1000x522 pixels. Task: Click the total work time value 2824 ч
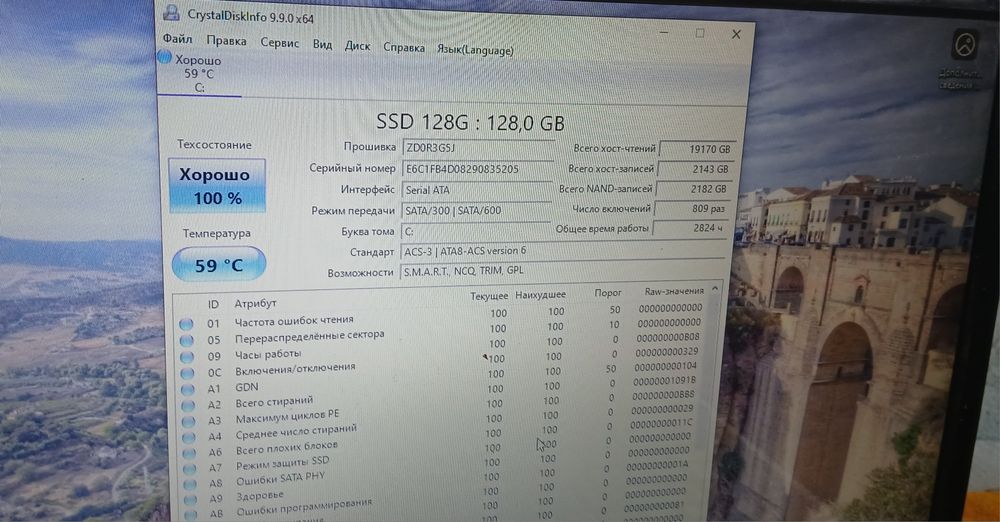[691, 228]
